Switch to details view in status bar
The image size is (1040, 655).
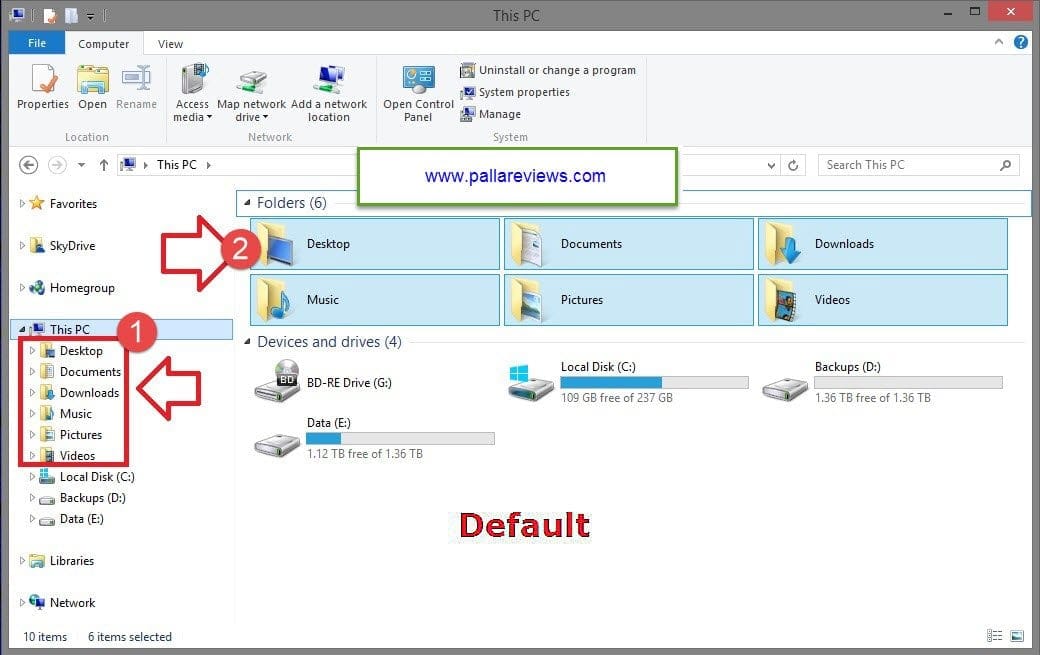click(x=994, y=636)
